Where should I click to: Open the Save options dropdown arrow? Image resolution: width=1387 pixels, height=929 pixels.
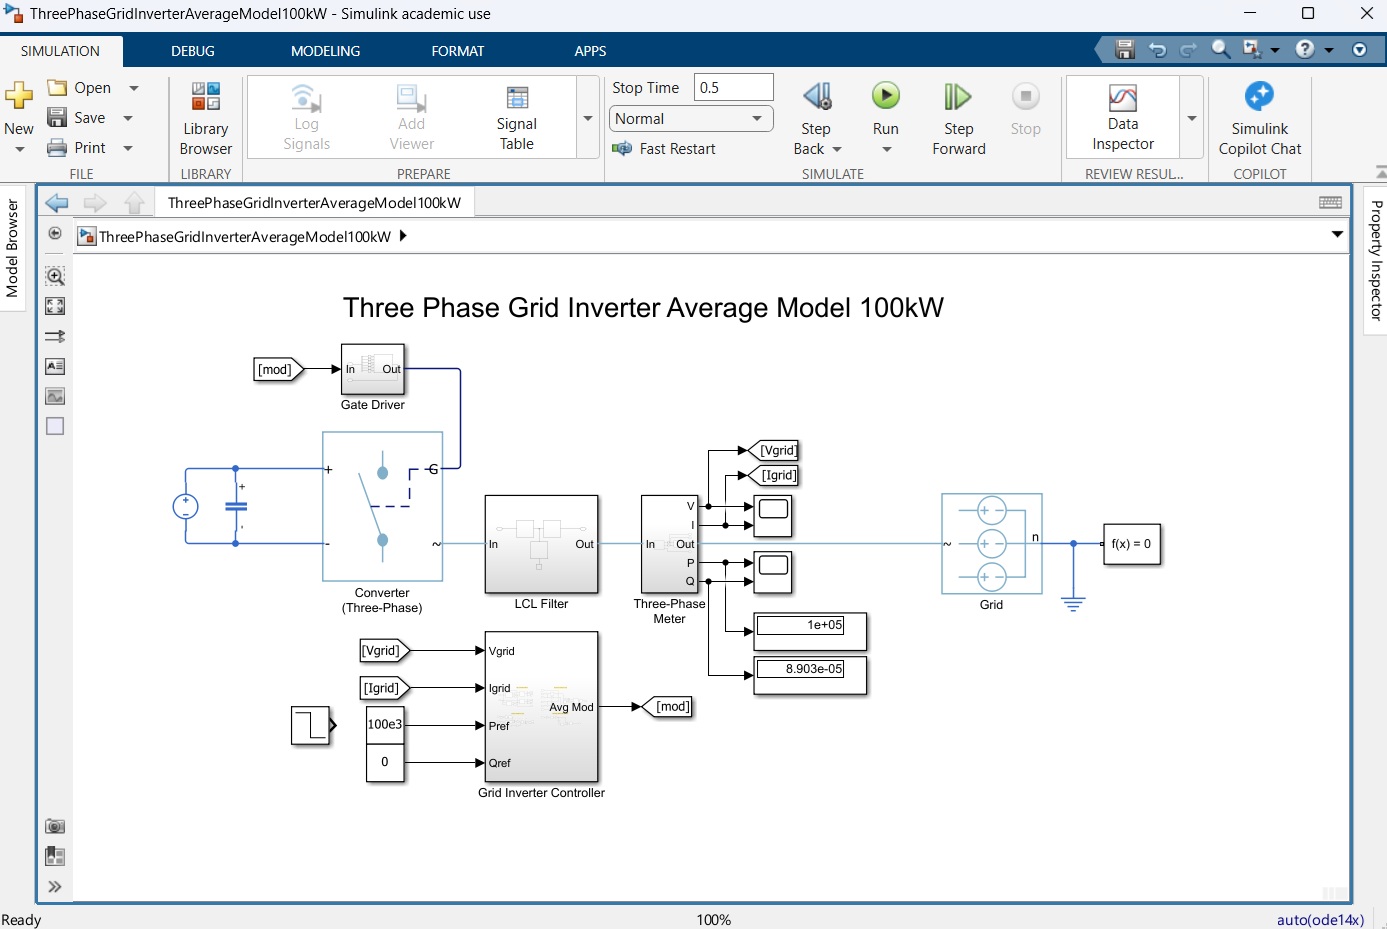point(128,118)
